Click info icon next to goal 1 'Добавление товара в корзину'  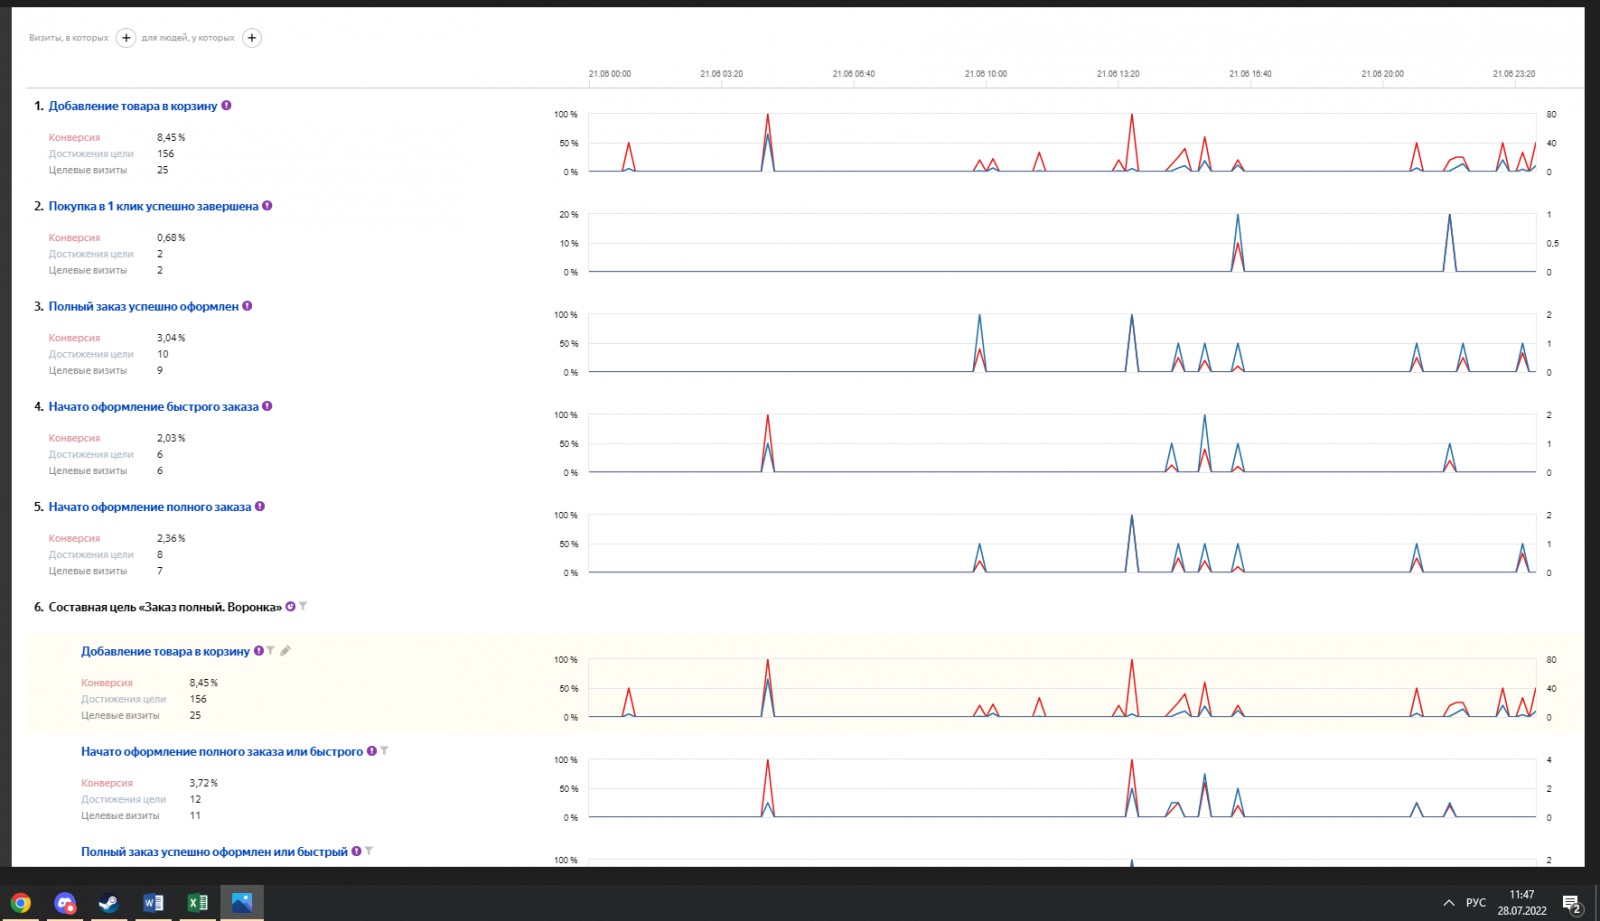pyautogui.click(x=226, y=105)
